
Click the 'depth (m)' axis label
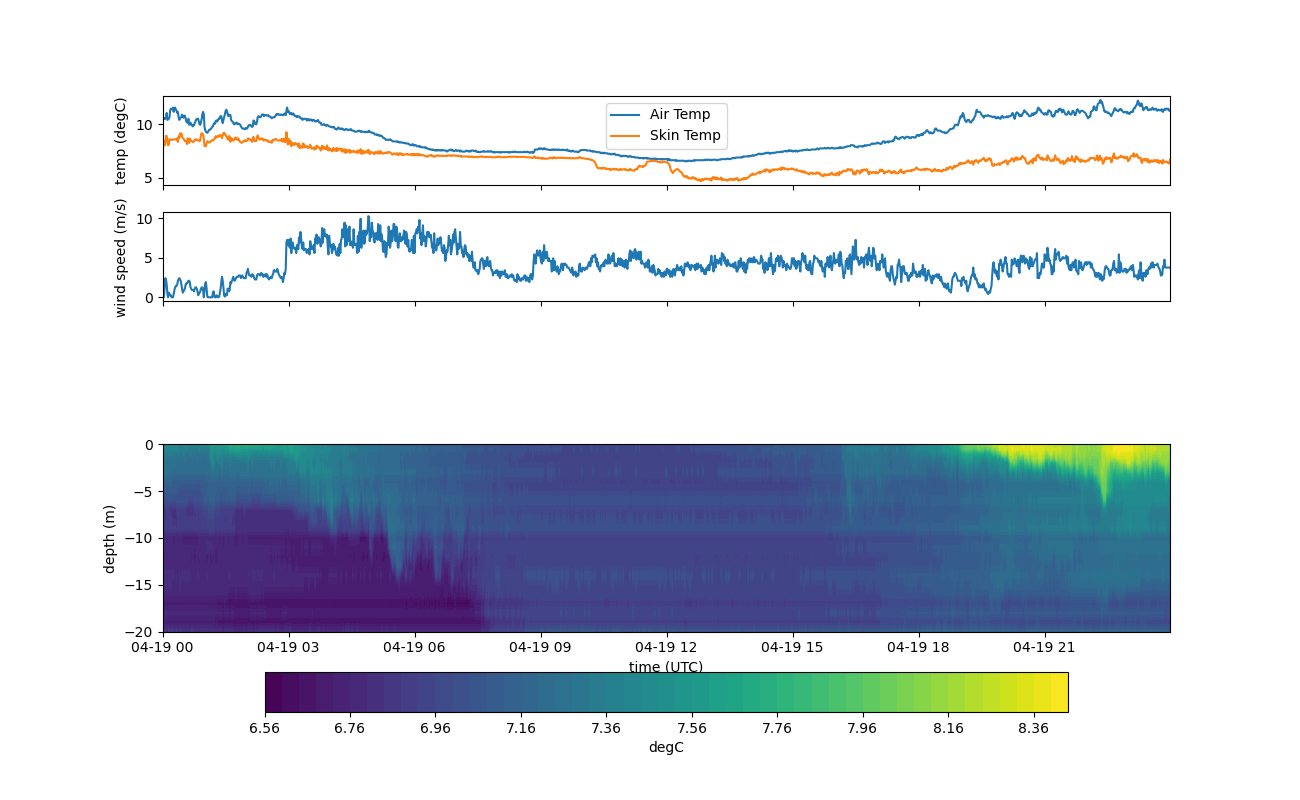tap(110, 538)
